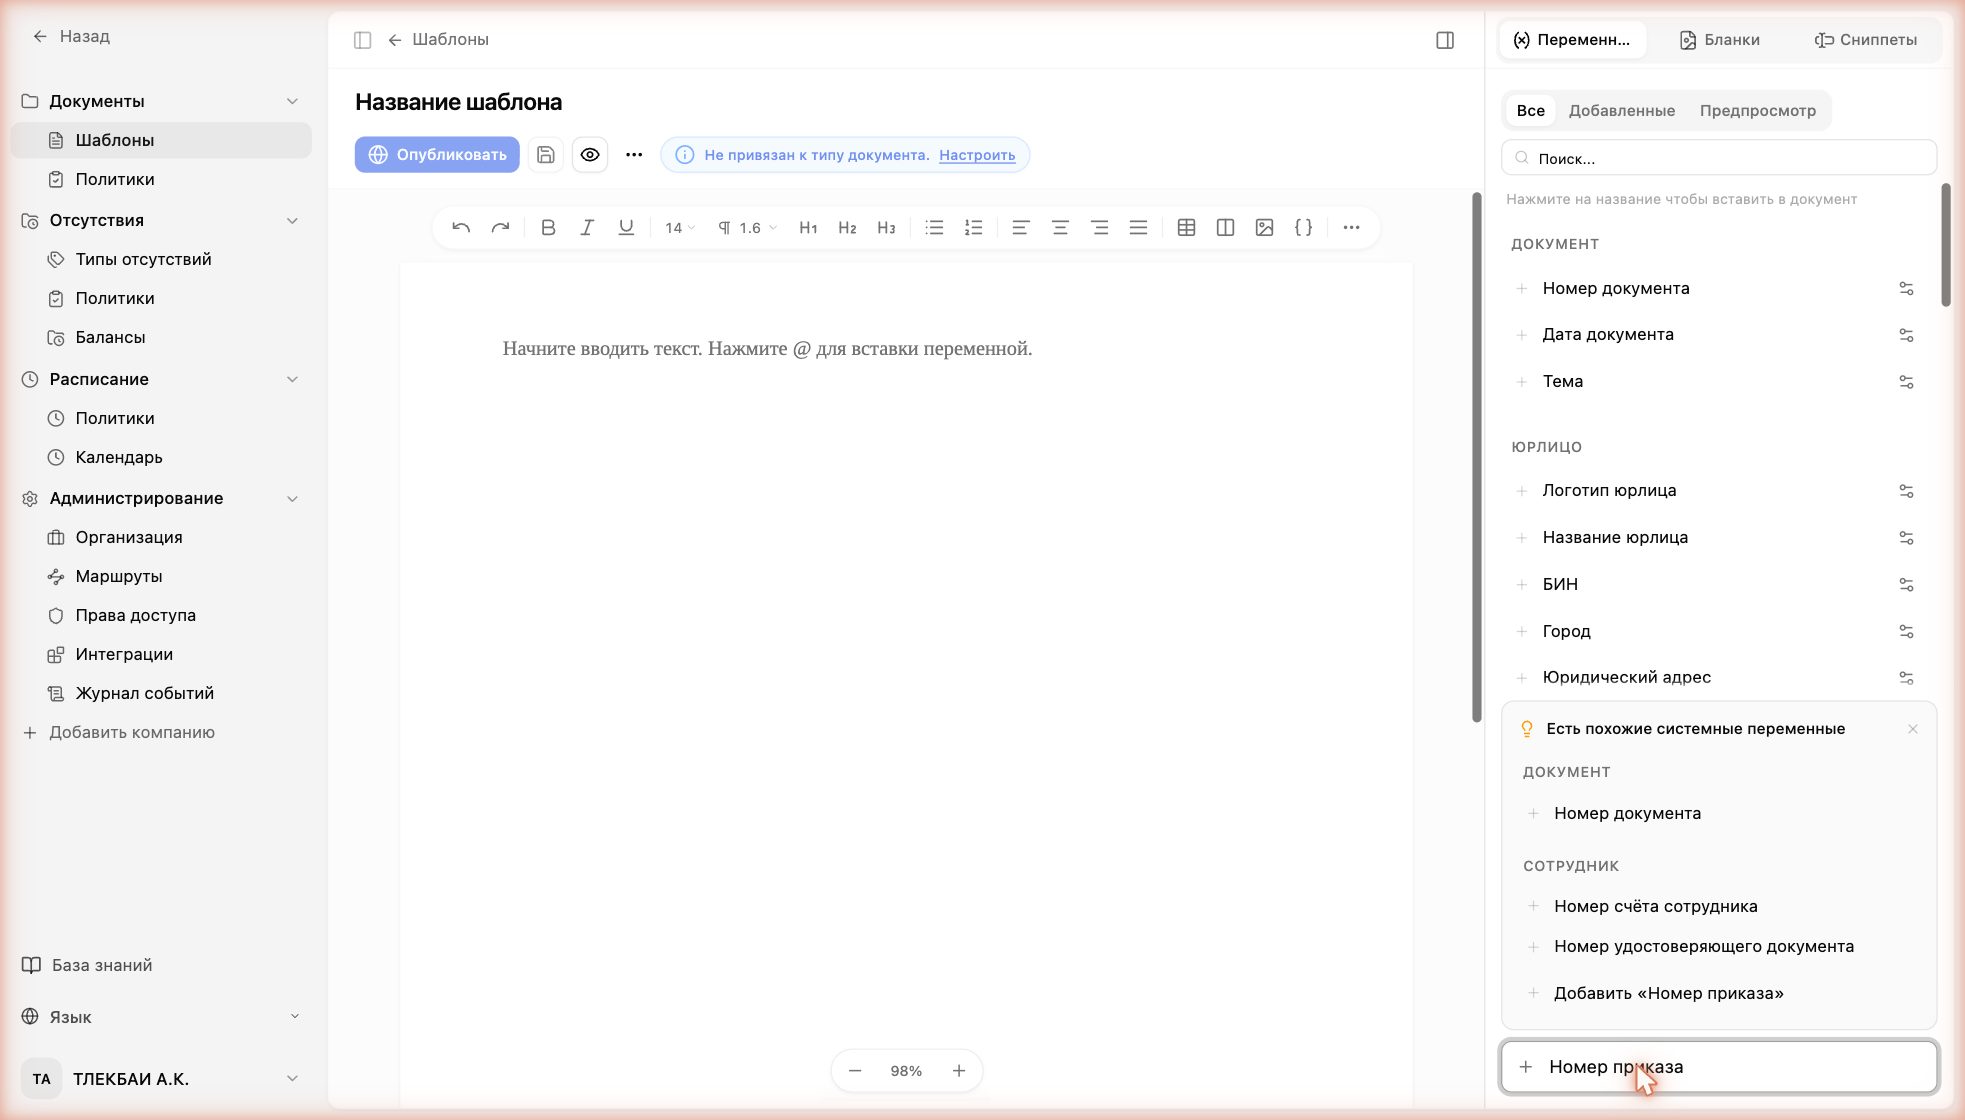The height and width of the screenshot is (1120, 1965).
Task: Select the Все filter tab
Action: 1530,111
